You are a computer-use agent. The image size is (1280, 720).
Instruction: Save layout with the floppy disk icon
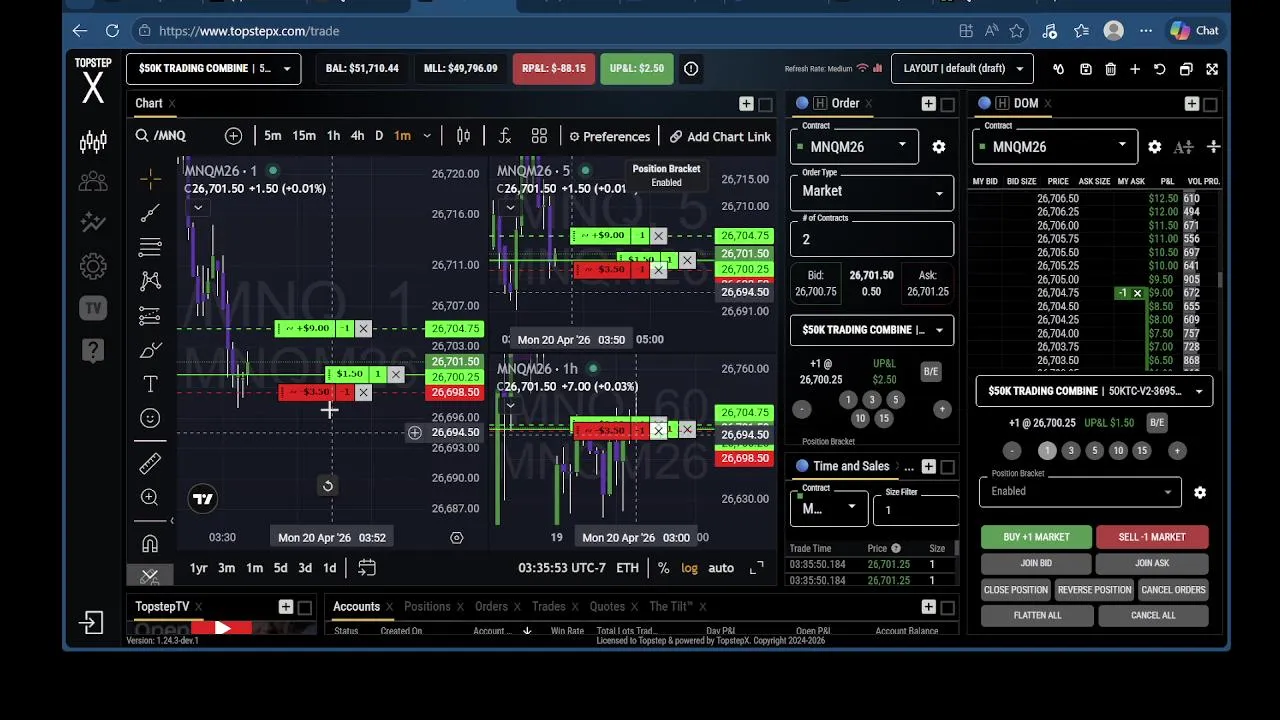1085,69
